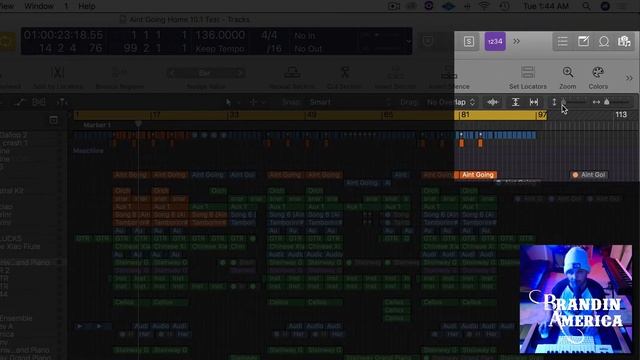Image resolution: width=640 pixels, height=360 pixels.
Task: Open Spotlight search icon
Action: [x=586, y=6]
